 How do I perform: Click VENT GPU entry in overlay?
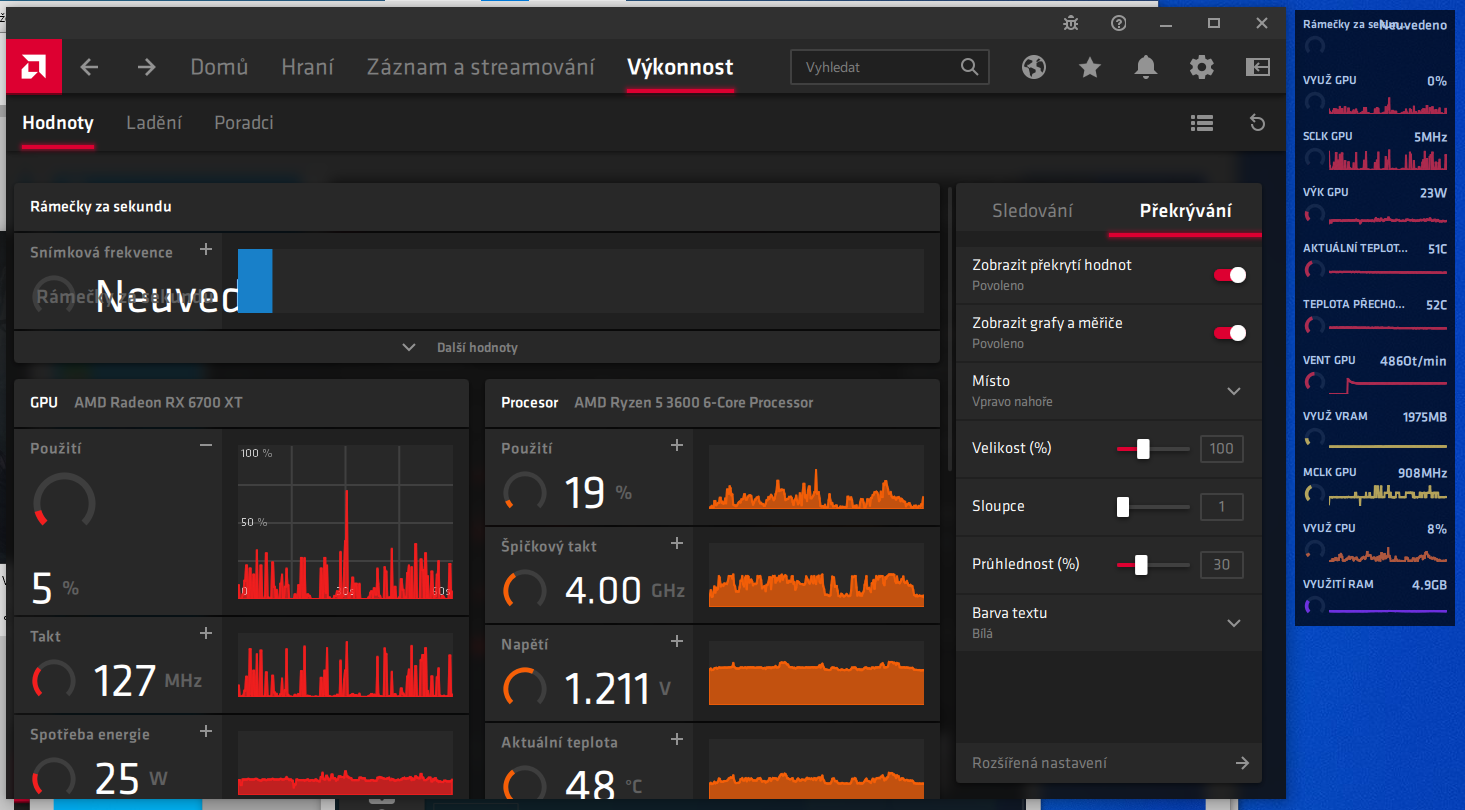click(1375, 373)
